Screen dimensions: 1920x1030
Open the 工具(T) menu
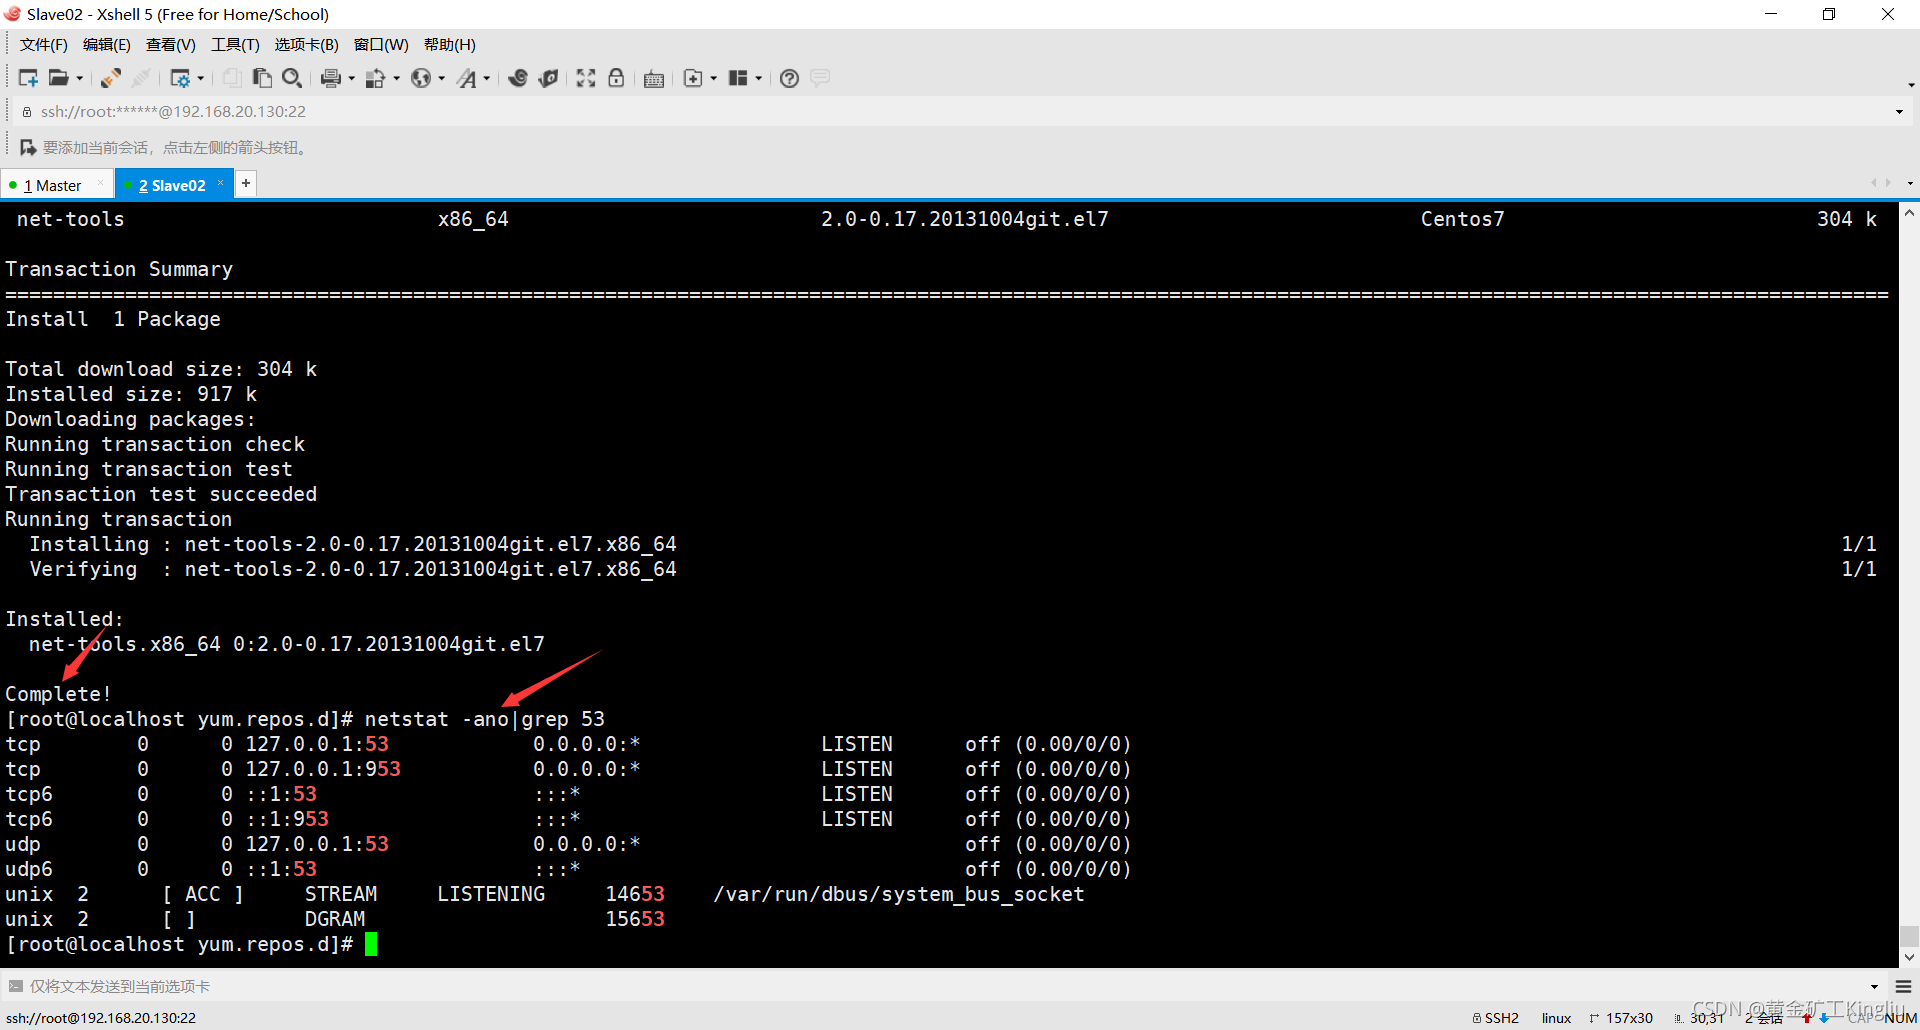coord(234,44)
